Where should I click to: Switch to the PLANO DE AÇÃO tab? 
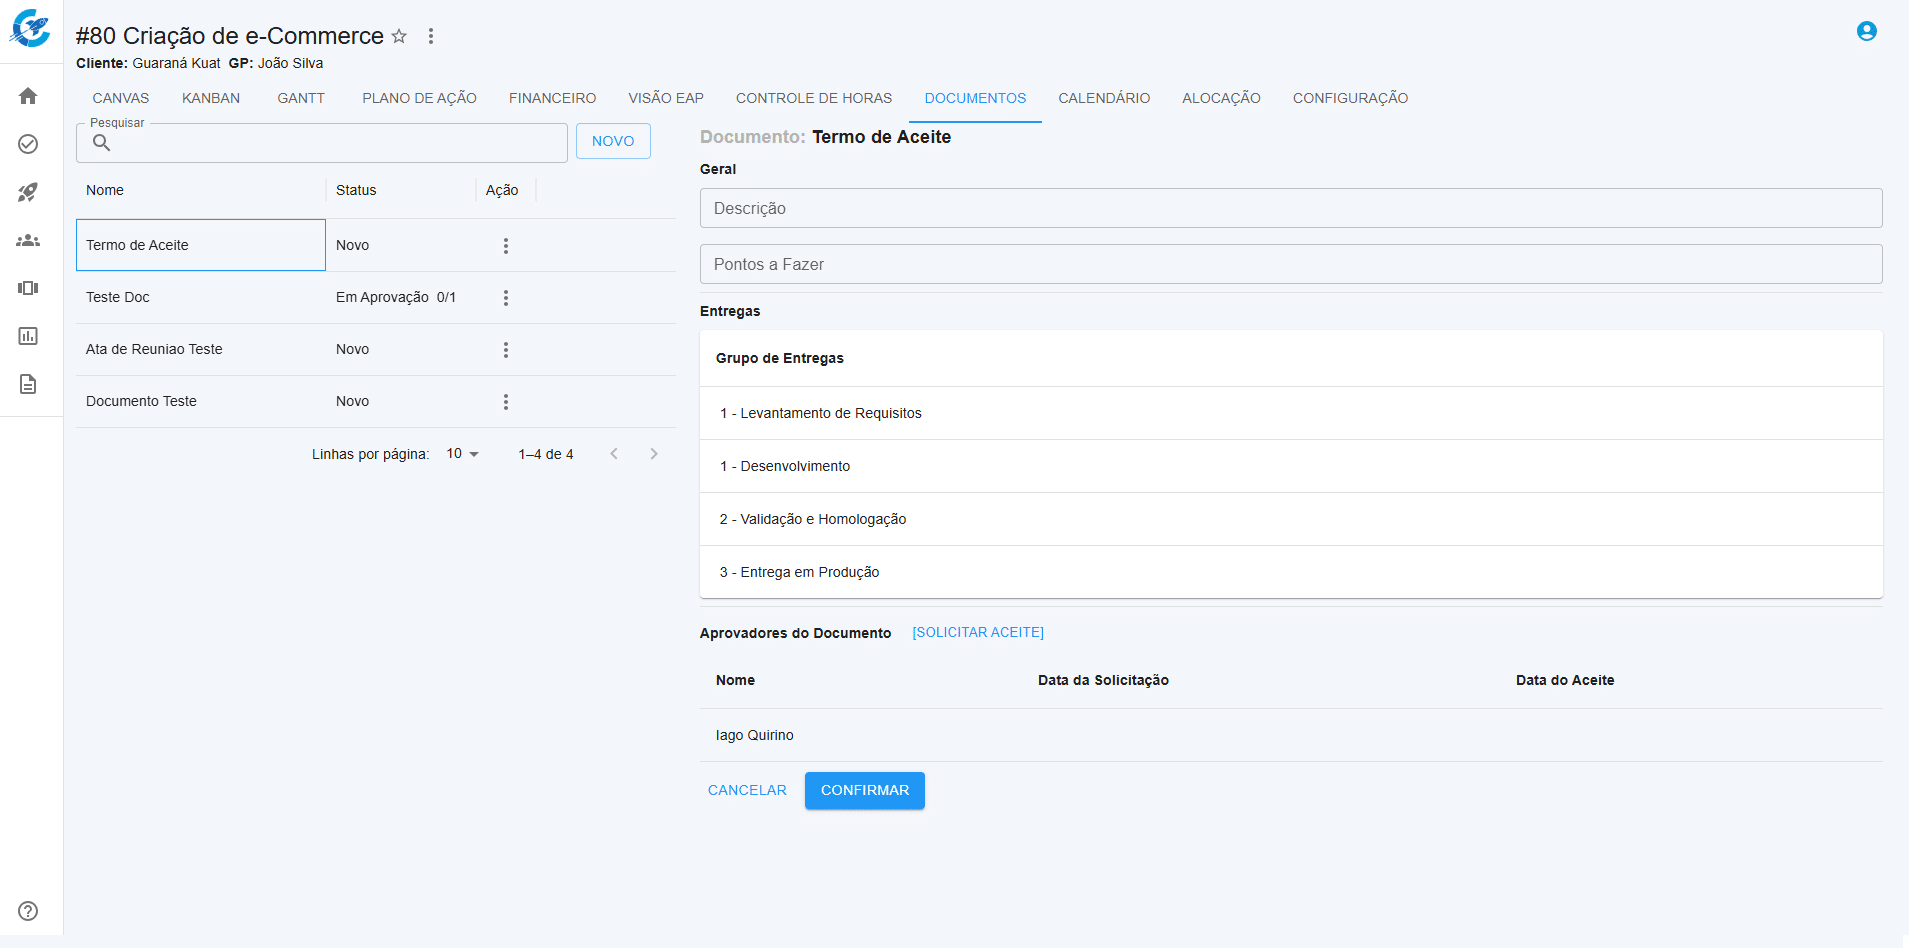(x=419, y=98)
